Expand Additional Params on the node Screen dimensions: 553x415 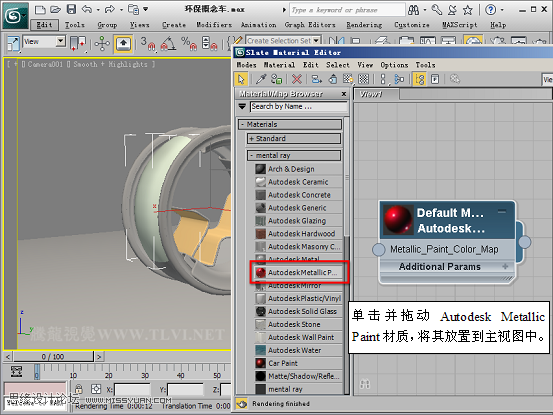click(x=505, y=267)
